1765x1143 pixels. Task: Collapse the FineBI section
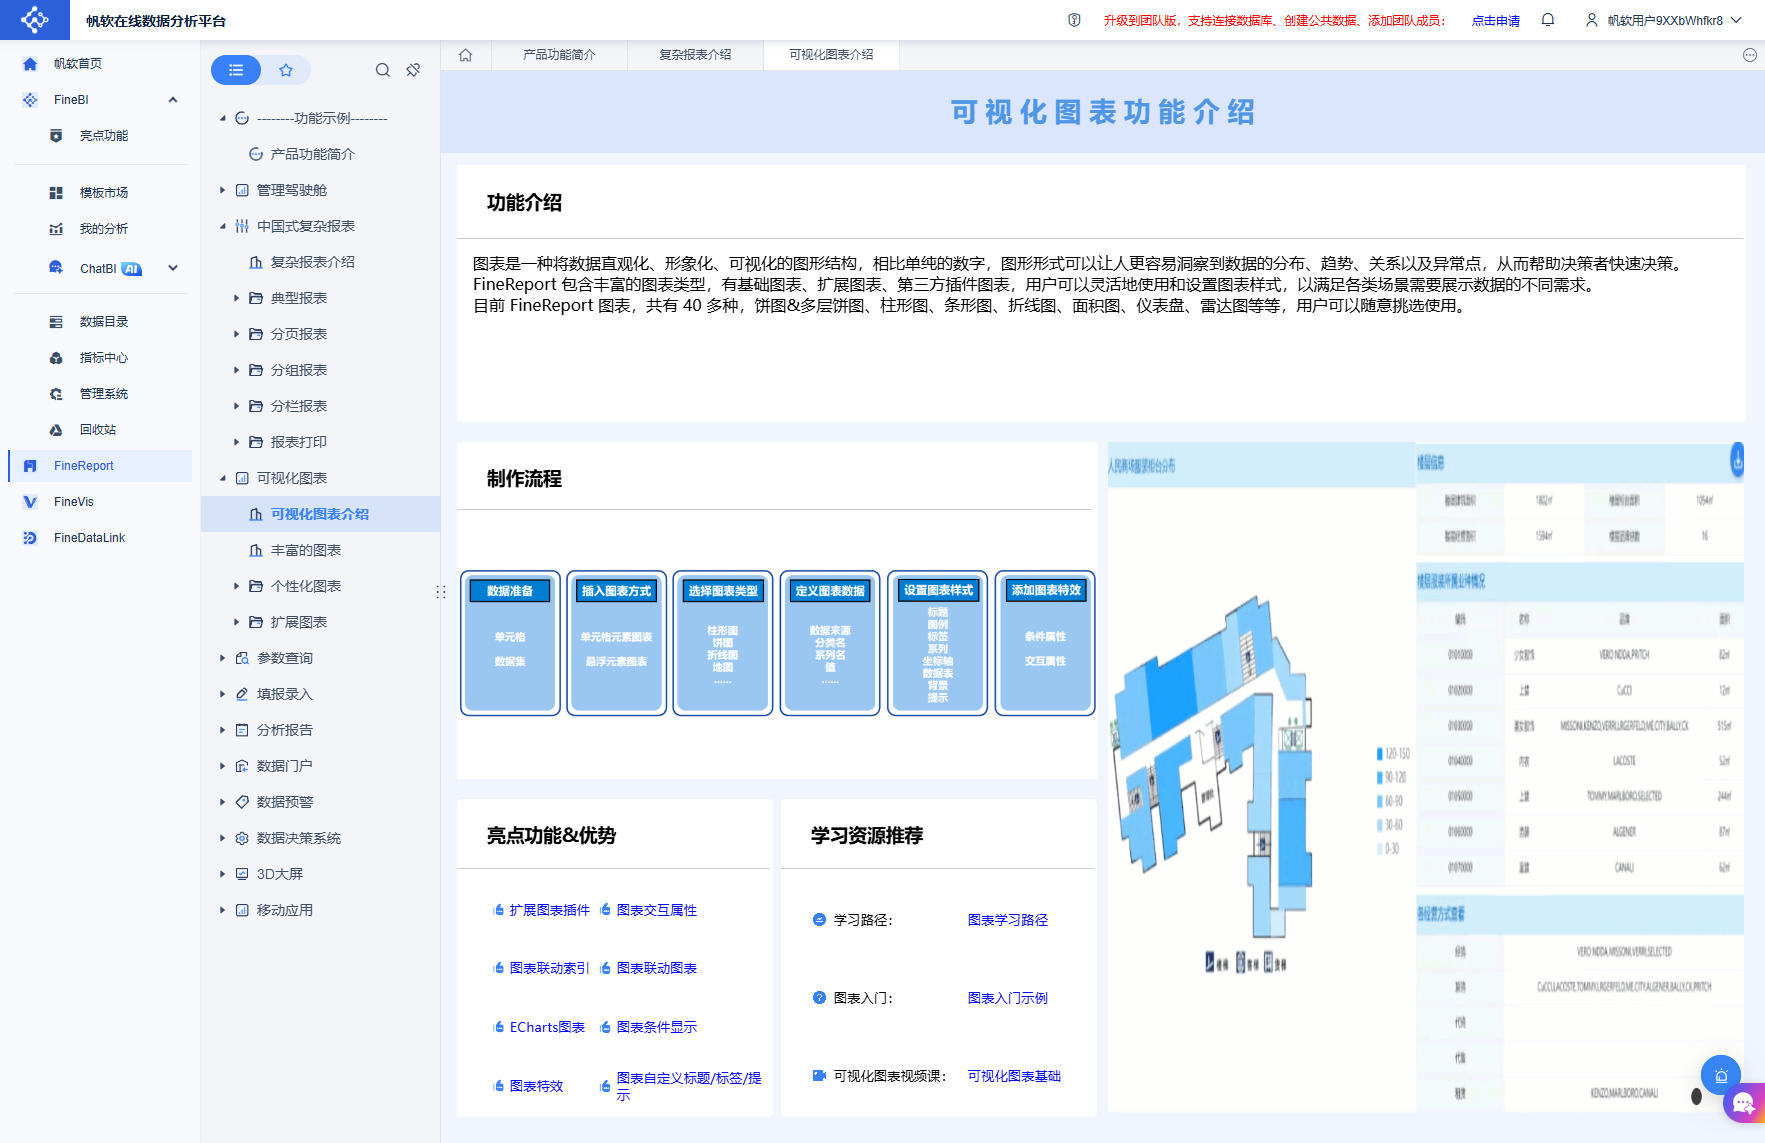coord(173,100)
